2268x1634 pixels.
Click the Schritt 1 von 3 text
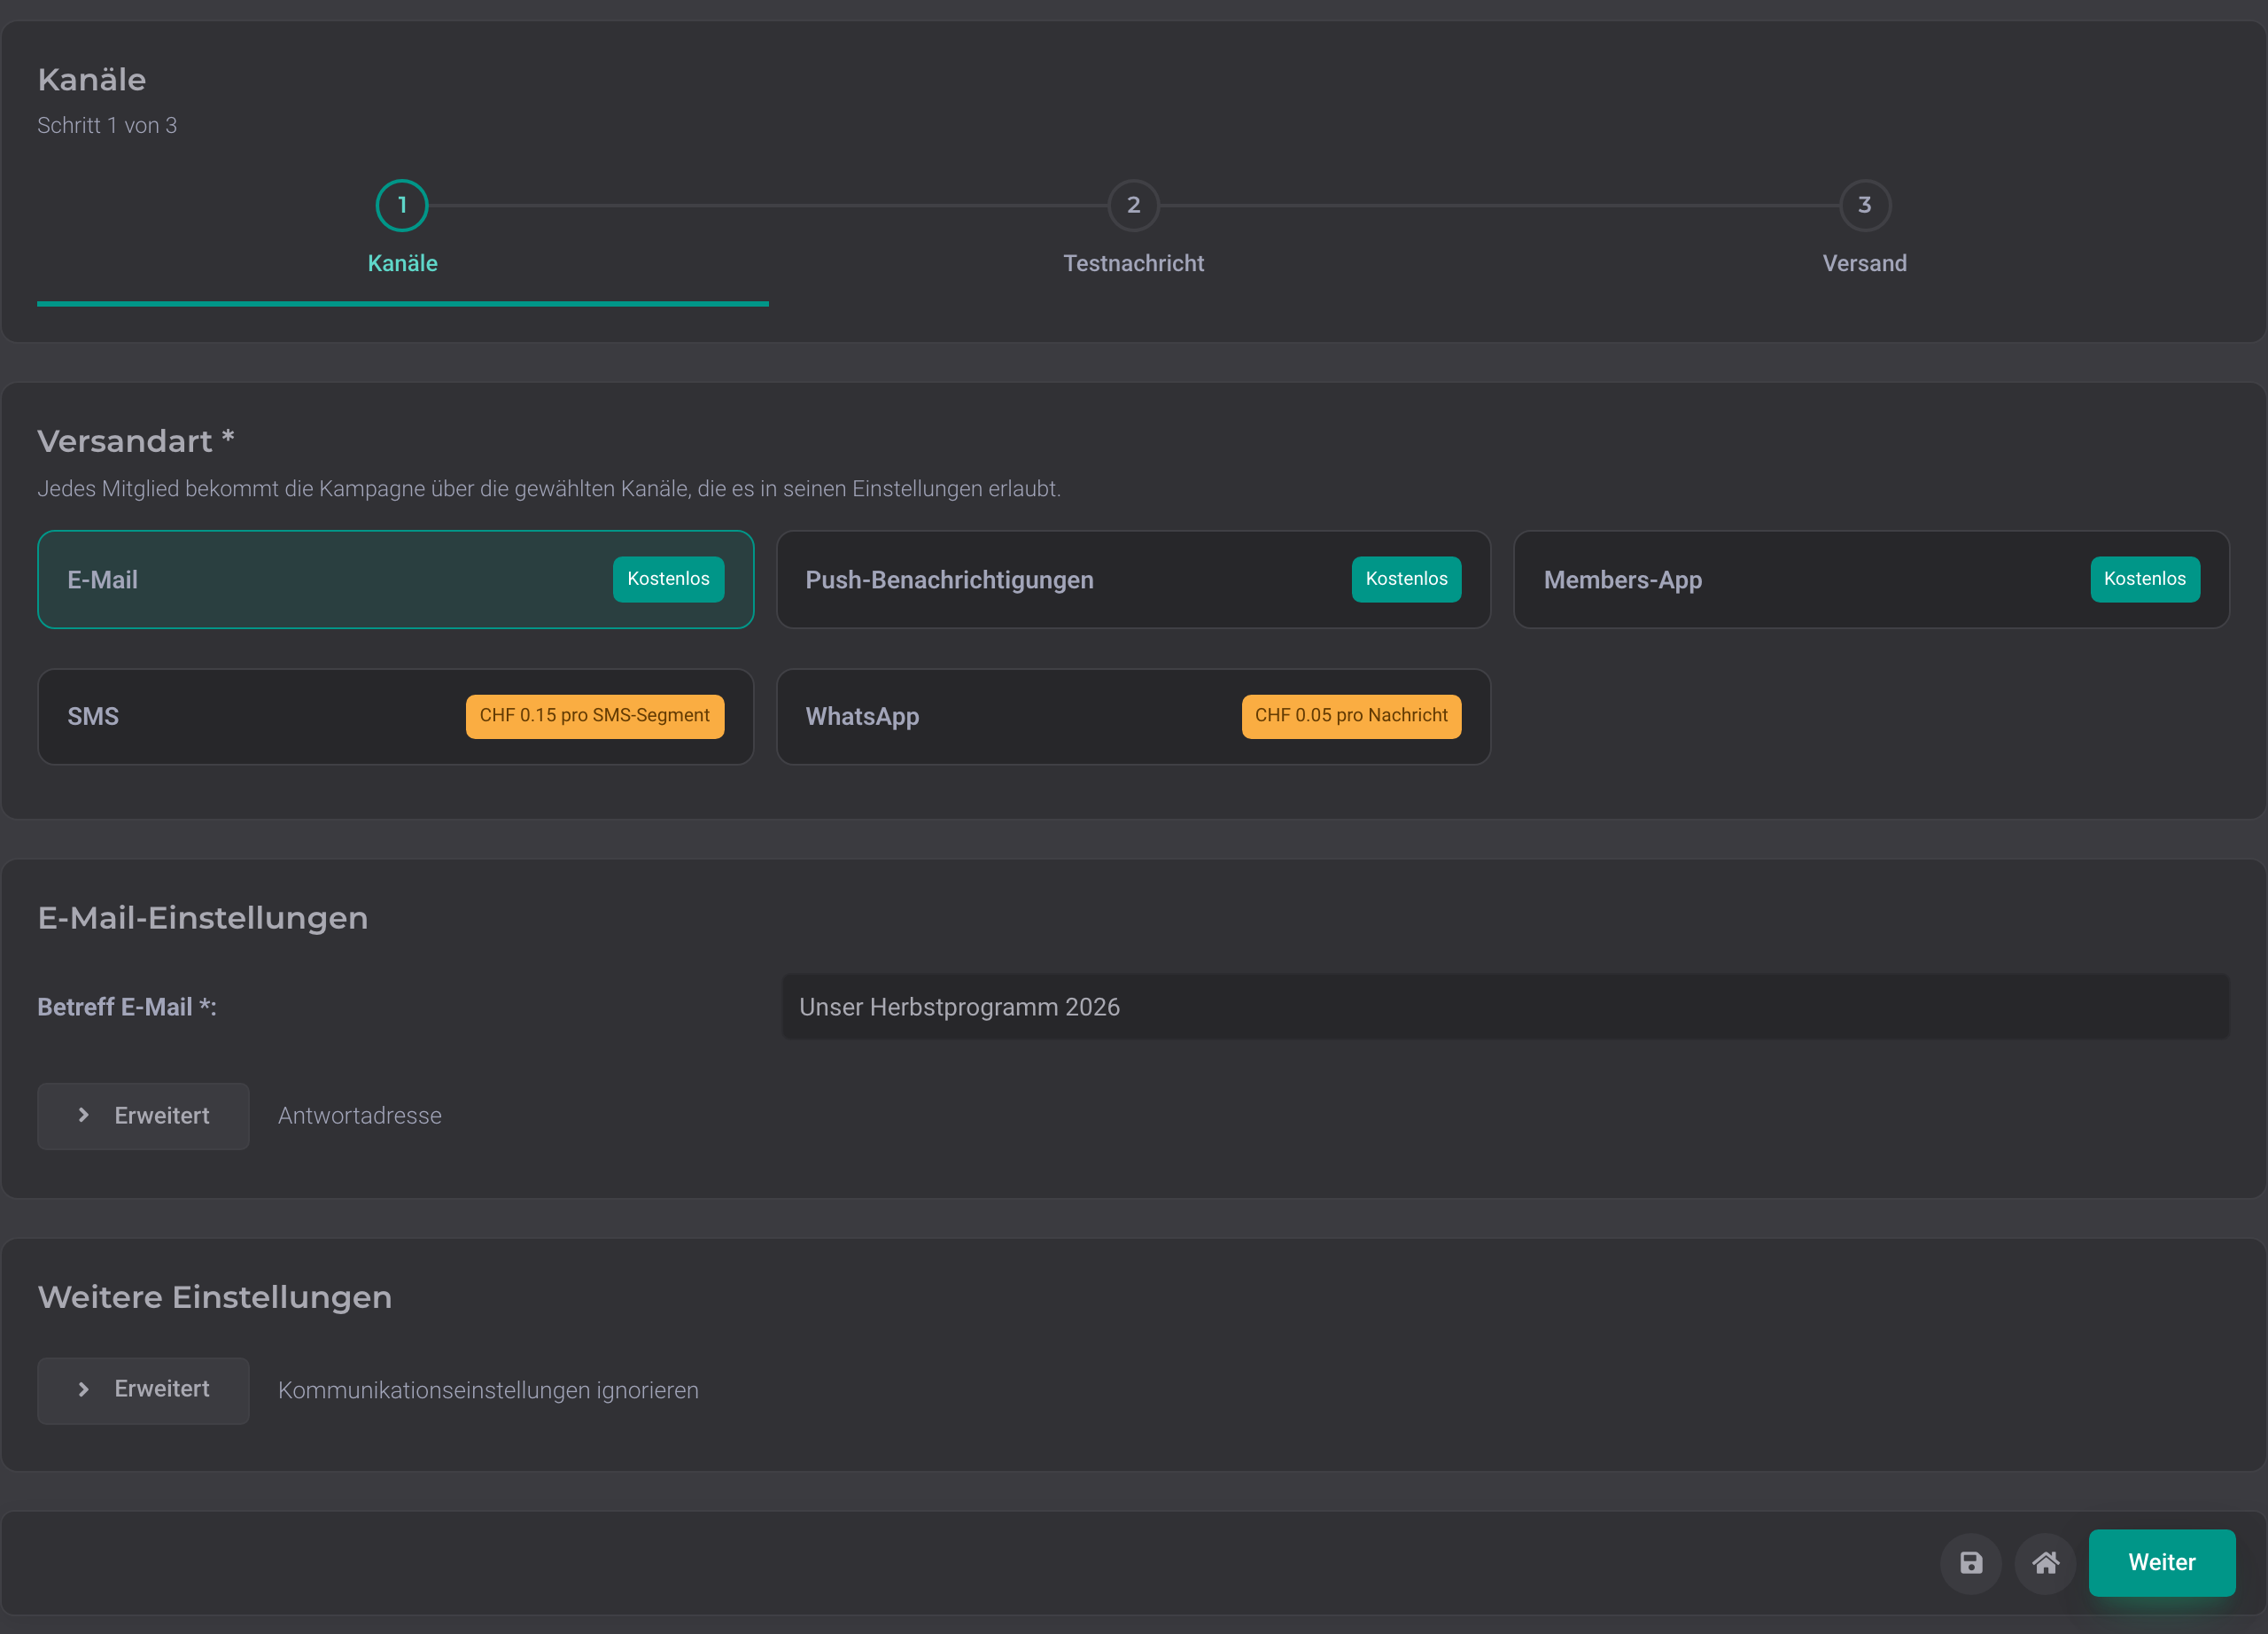pos(107,125)
